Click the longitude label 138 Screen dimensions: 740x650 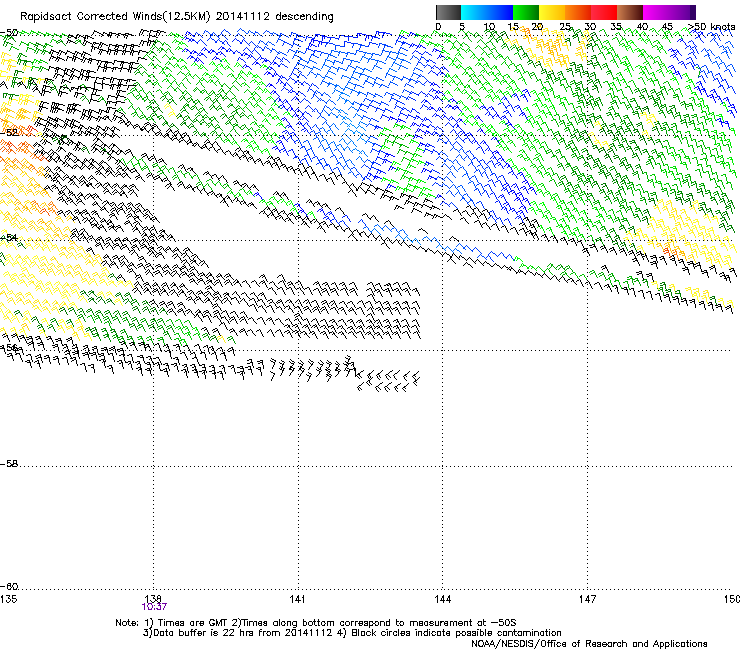tap(153, 599)
